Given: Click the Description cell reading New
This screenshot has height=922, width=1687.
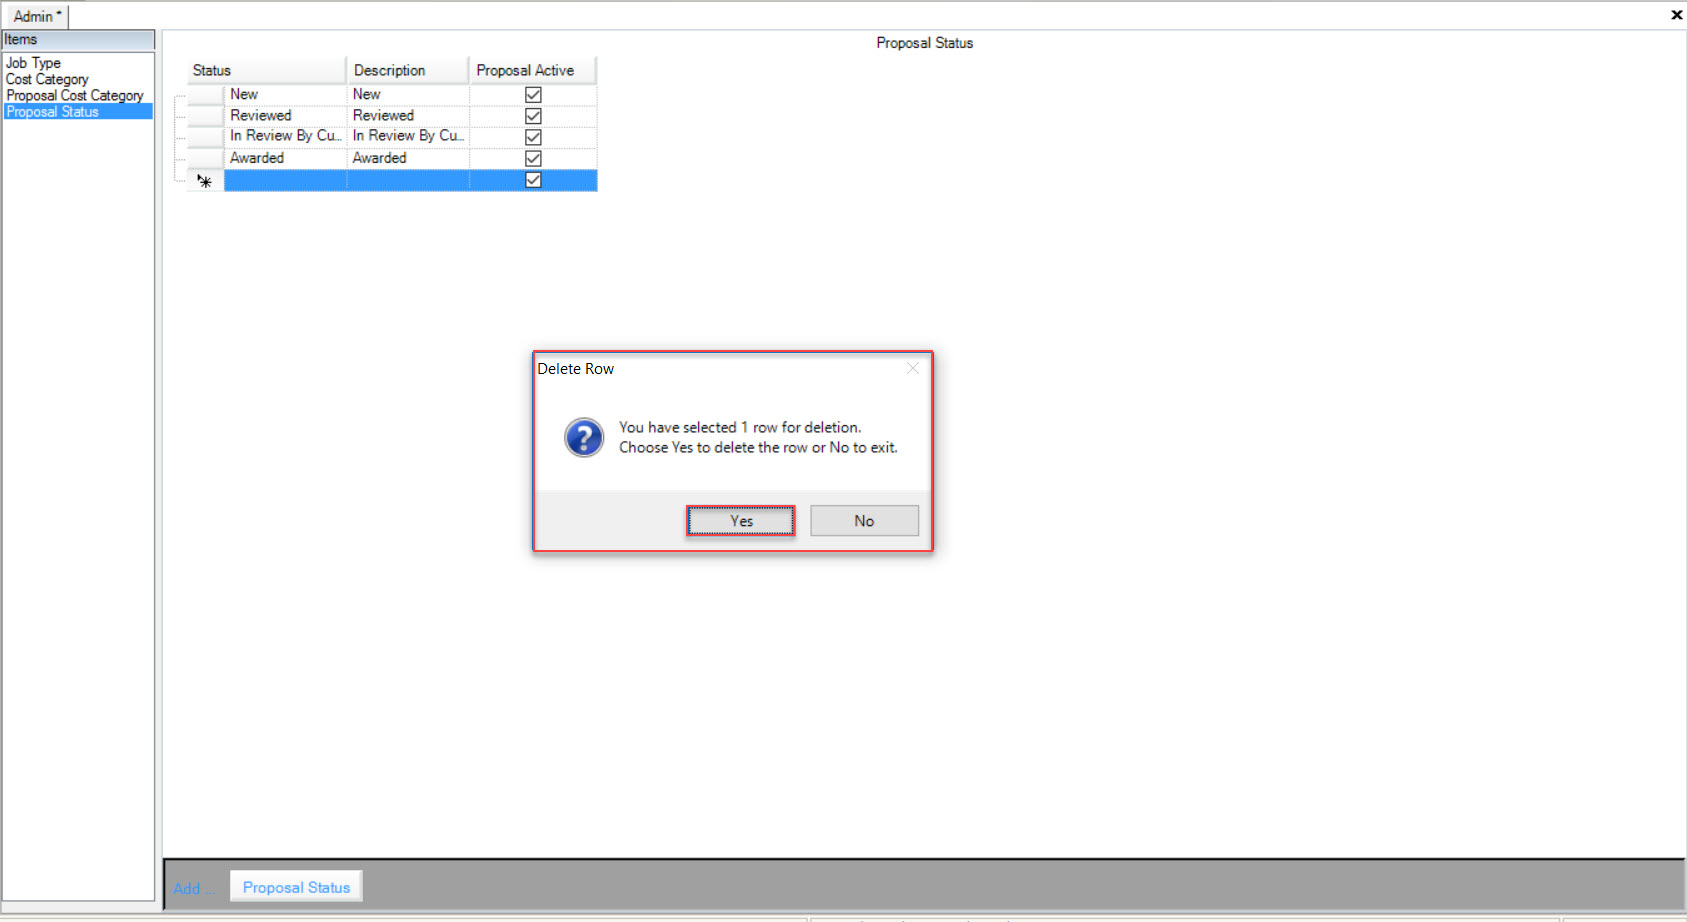Looking at the screenshot, I should 408,95.
